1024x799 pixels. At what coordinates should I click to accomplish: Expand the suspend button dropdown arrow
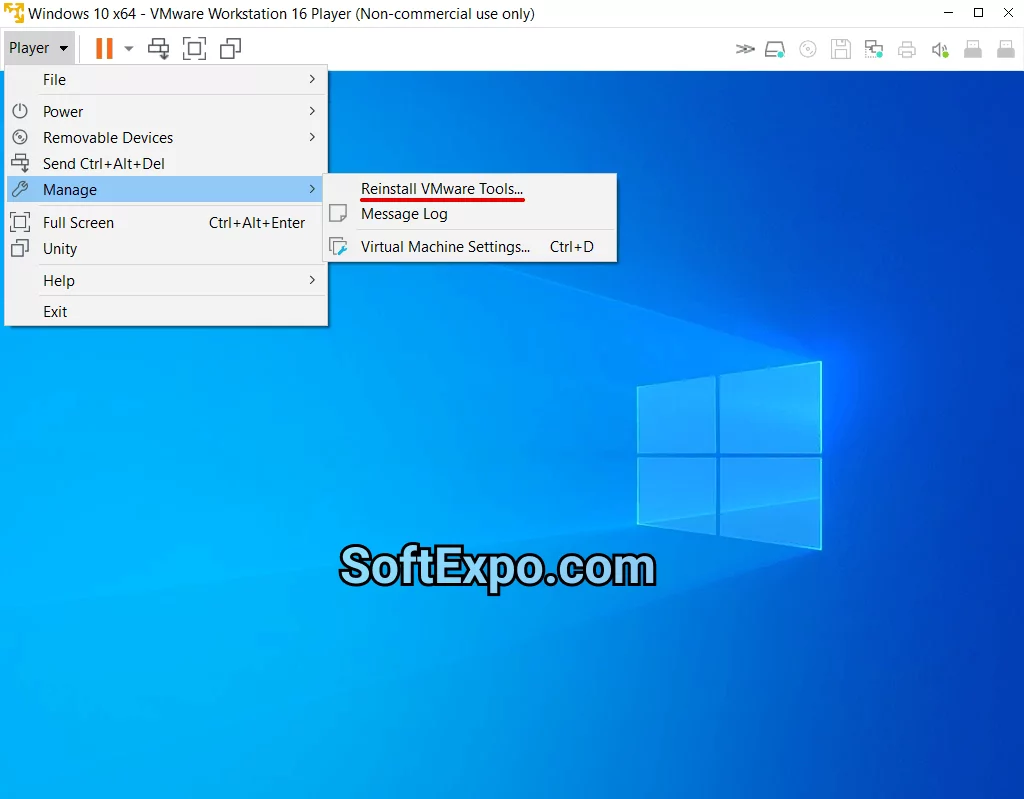127,48
